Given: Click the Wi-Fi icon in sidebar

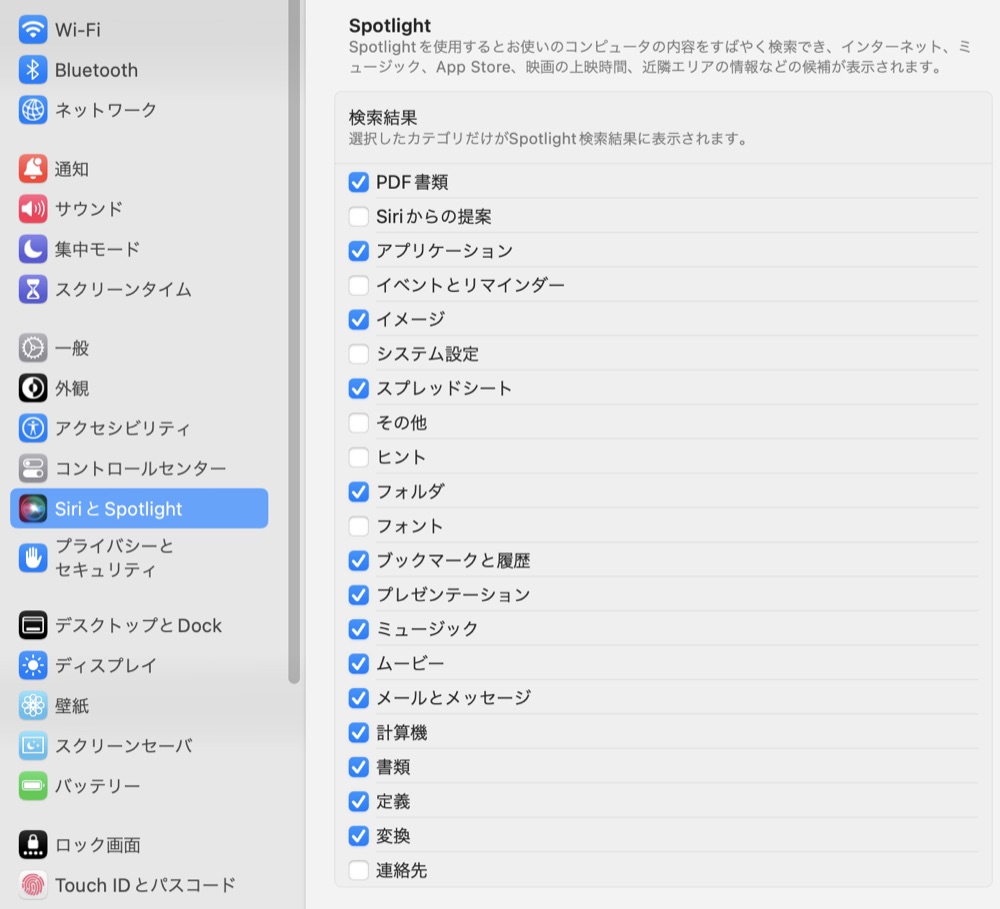Looking at the screenshot, I should pos(33,30).
